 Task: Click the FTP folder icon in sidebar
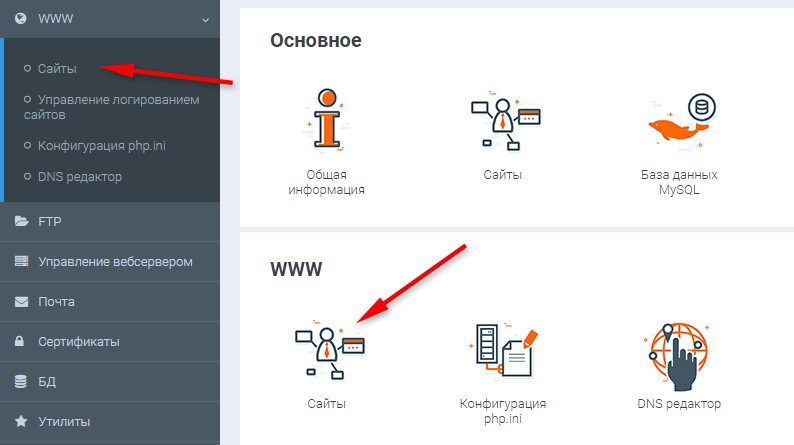click(20, 222)
